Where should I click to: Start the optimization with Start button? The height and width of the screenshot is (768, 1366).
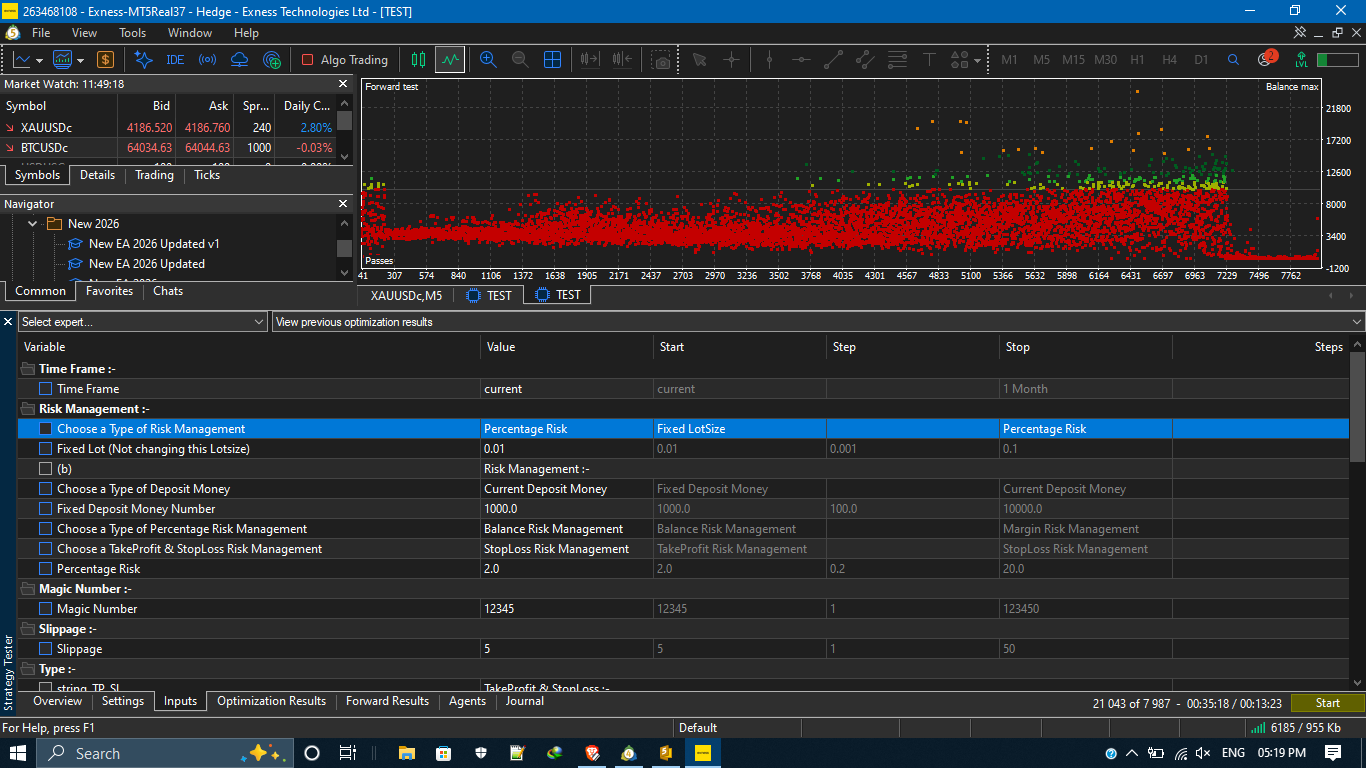point(1327,703)
